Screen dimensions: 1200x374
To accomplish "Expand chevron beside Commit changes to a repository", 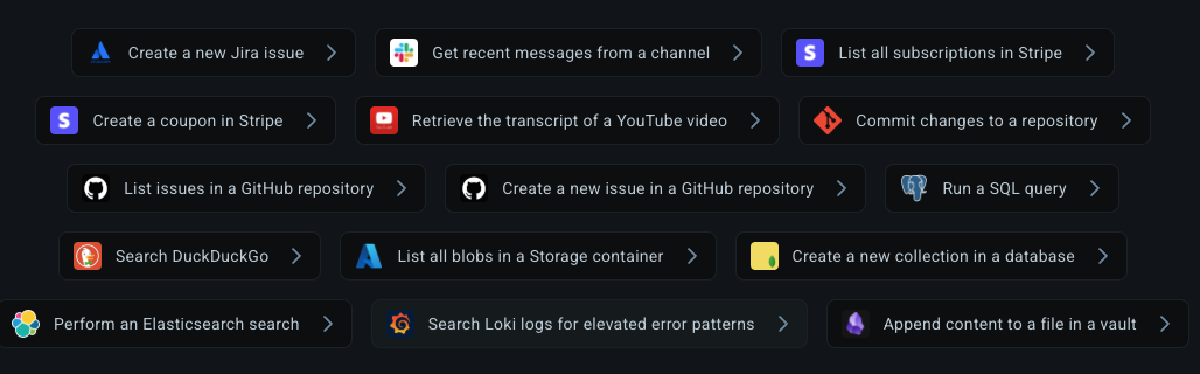I will 1126,121.
